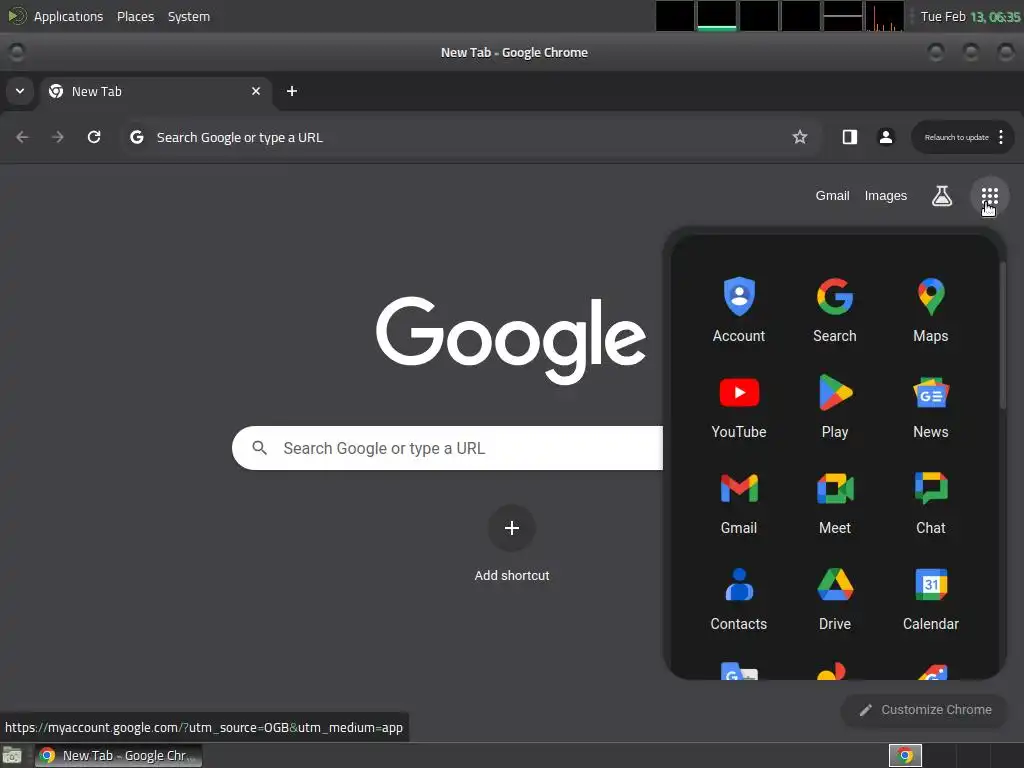This screenshot has width=1024, height=768.
Task: Open Contacts from the apps grid
Action: (x=739, y=598)
